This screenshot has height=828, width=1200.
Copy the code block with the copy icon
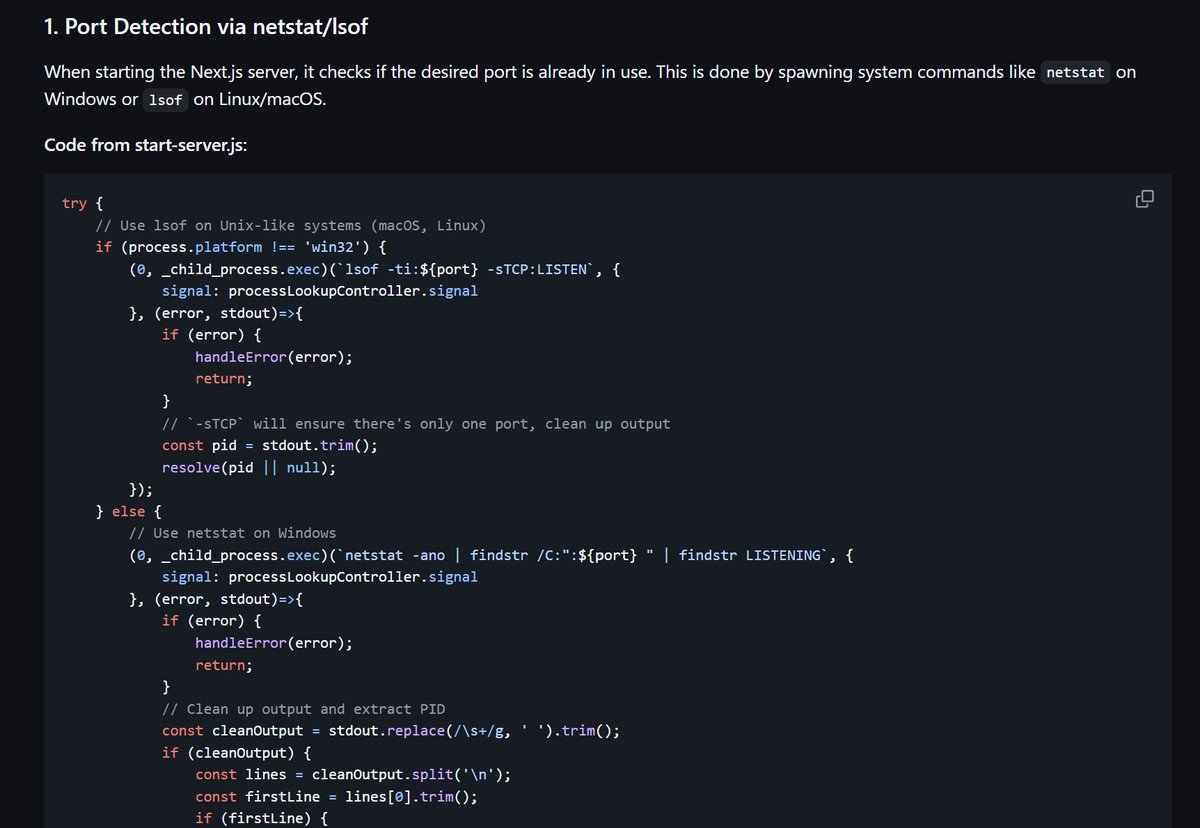click(x=1145, y=199)
